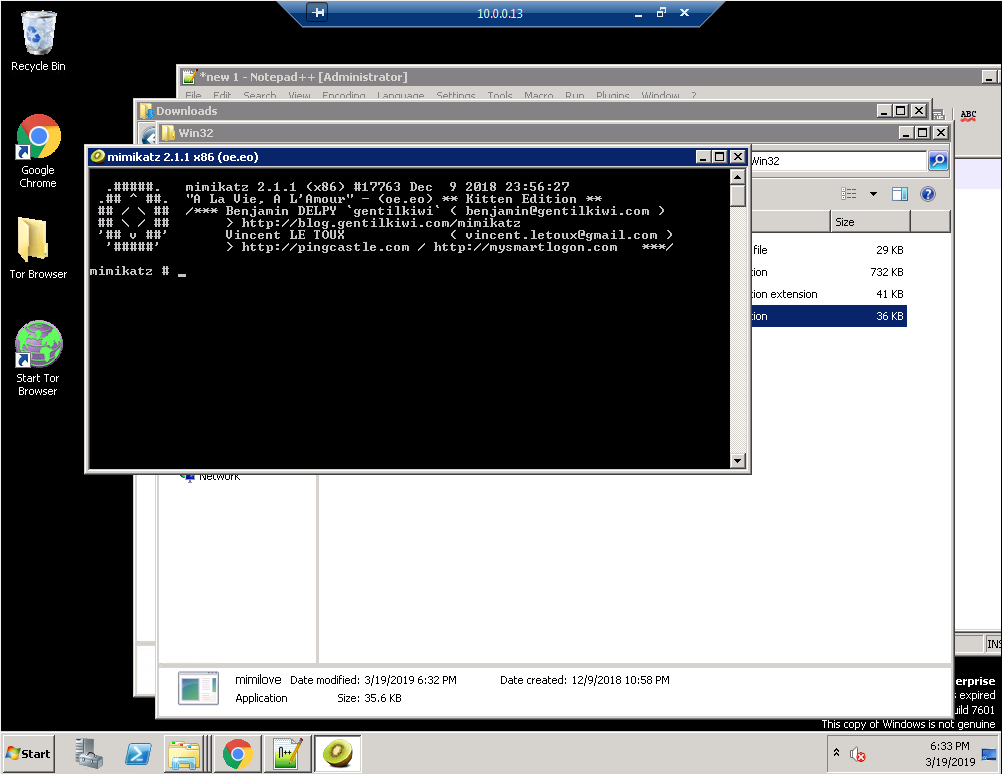Click Notepad++ ABC spell check icon
The width and height of the screenshot is (1002, 774).
968,115
